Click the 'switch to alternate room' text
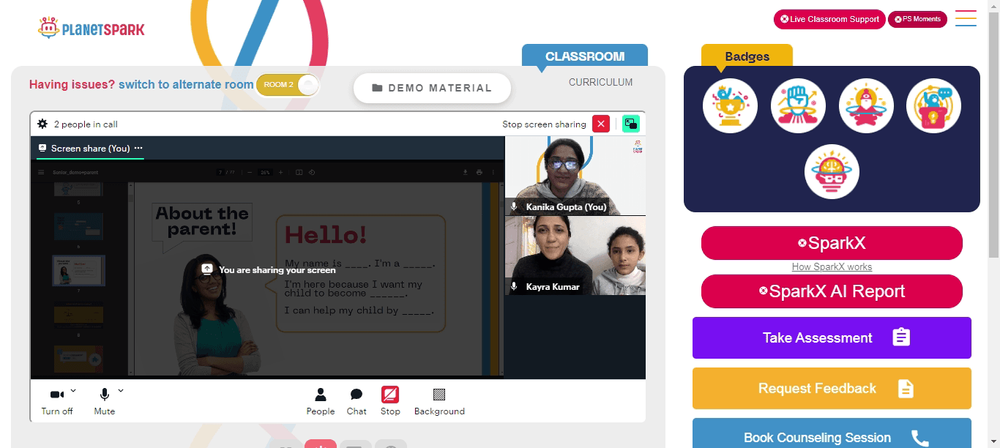Image resolution: width=1000 pixels, height=448 pixels. [186, 84]
